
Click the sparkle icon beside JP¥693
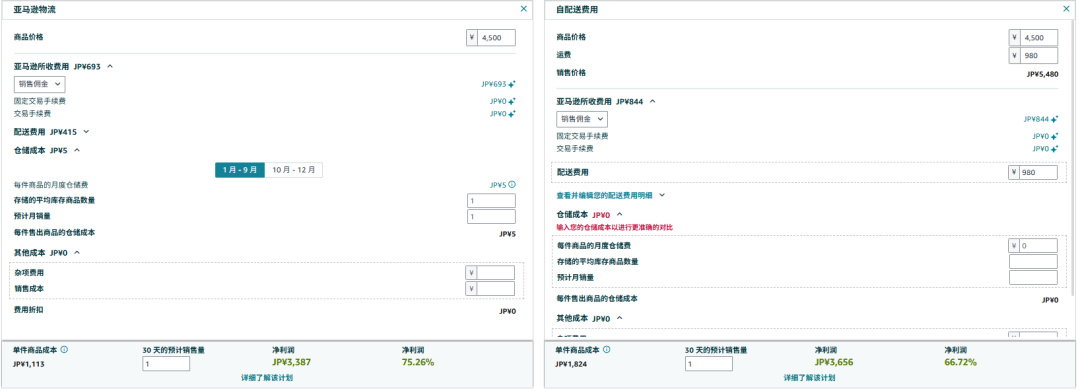tap(512, 85)
